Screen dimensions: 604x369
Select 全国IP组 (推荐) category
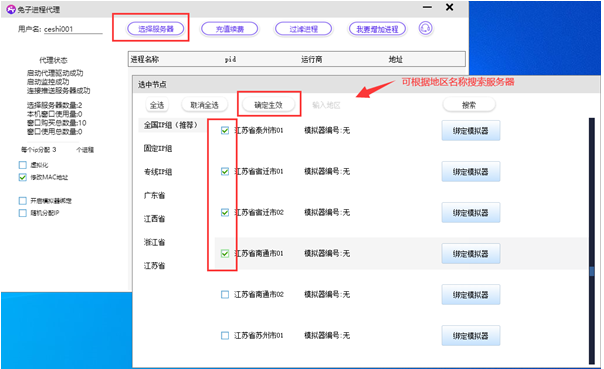[x=171, y=125]
